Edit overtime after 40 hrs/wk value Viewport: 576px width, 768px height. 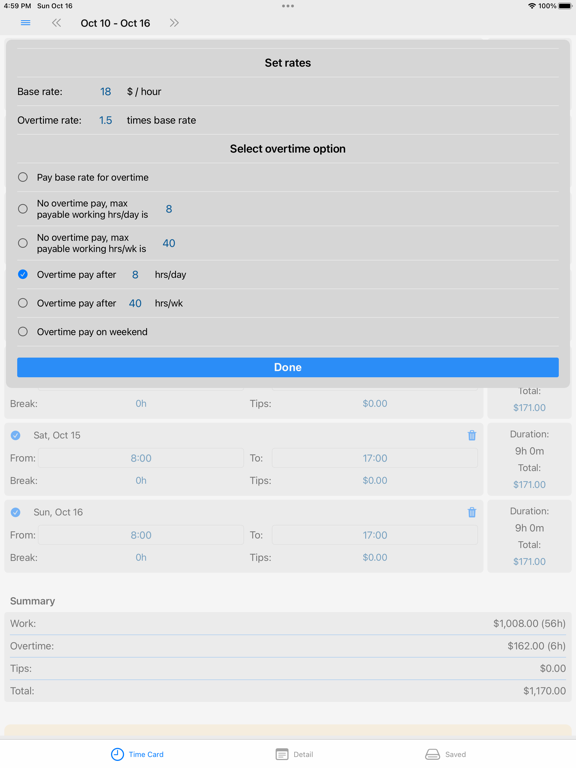click(x=135, y=303)
